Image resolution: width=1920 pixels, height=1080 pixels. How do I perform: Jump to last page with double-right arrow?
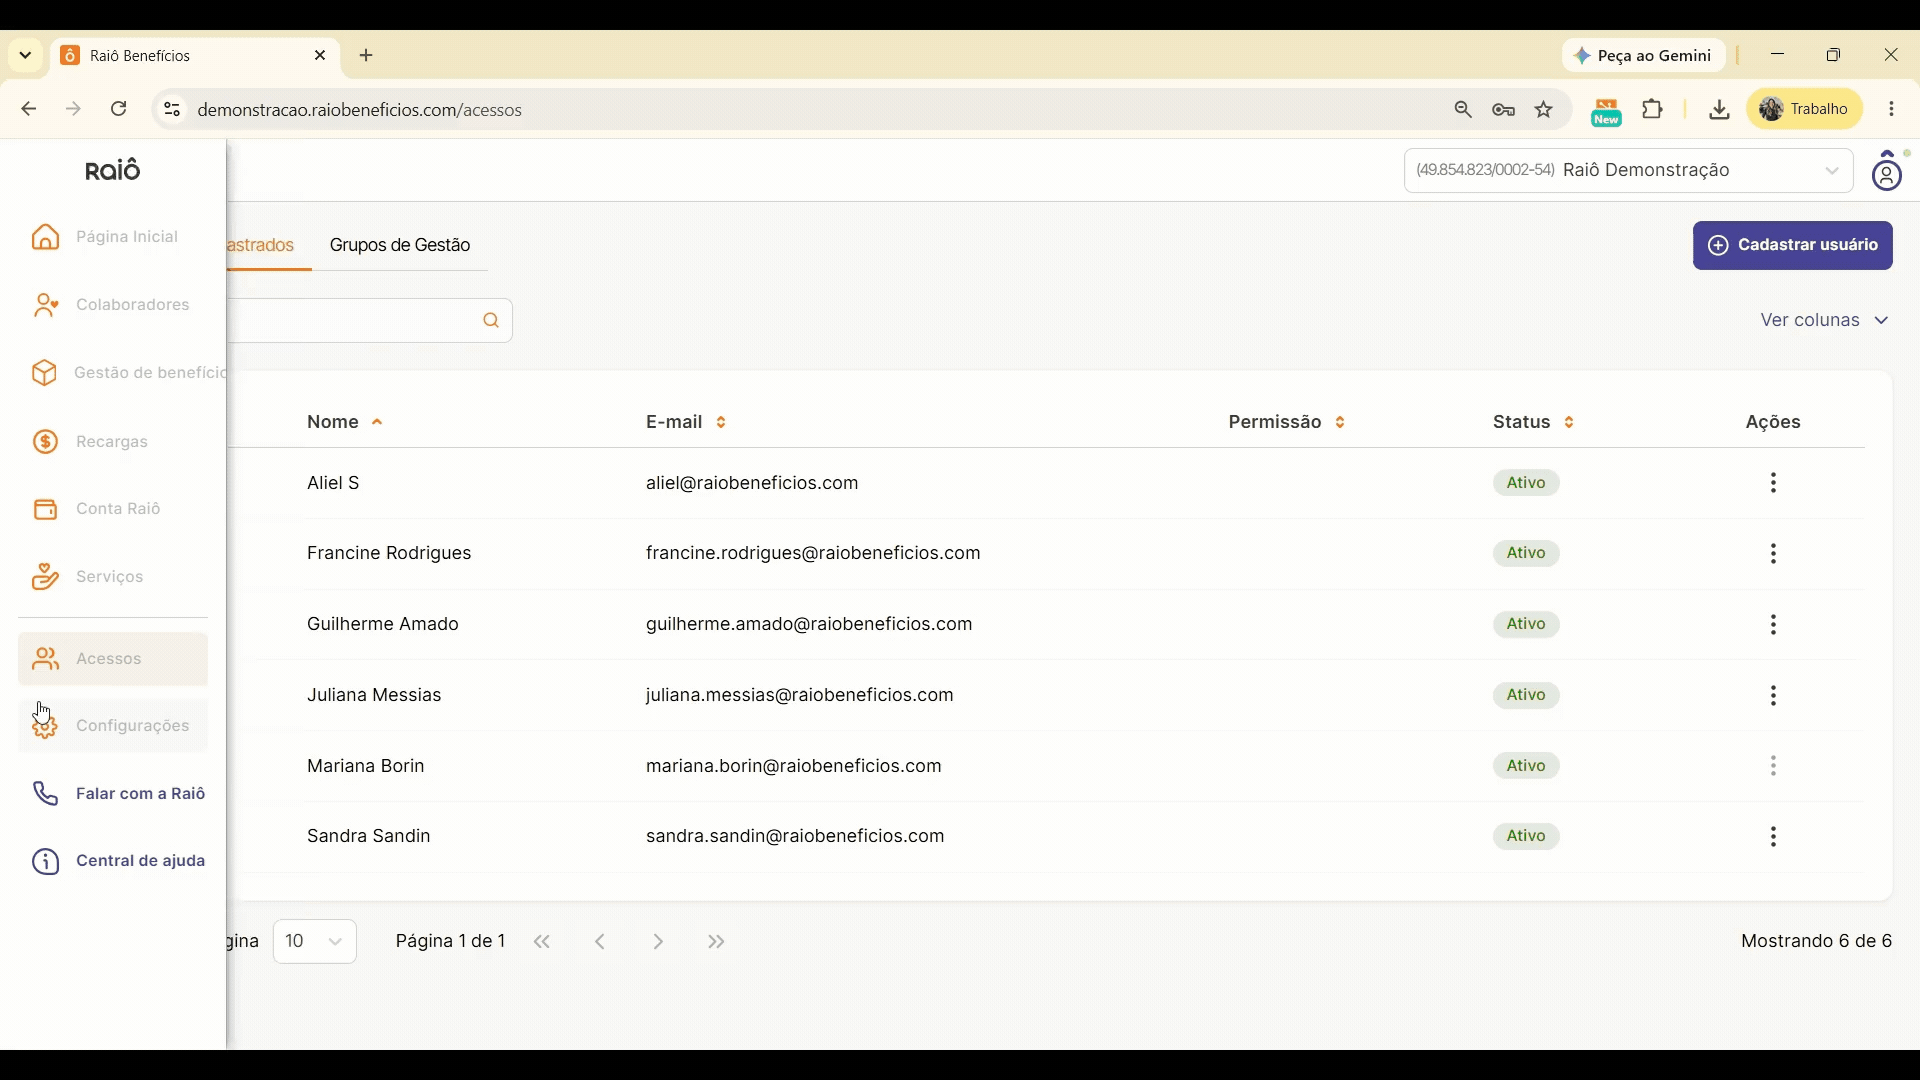[x=717, y=944]
